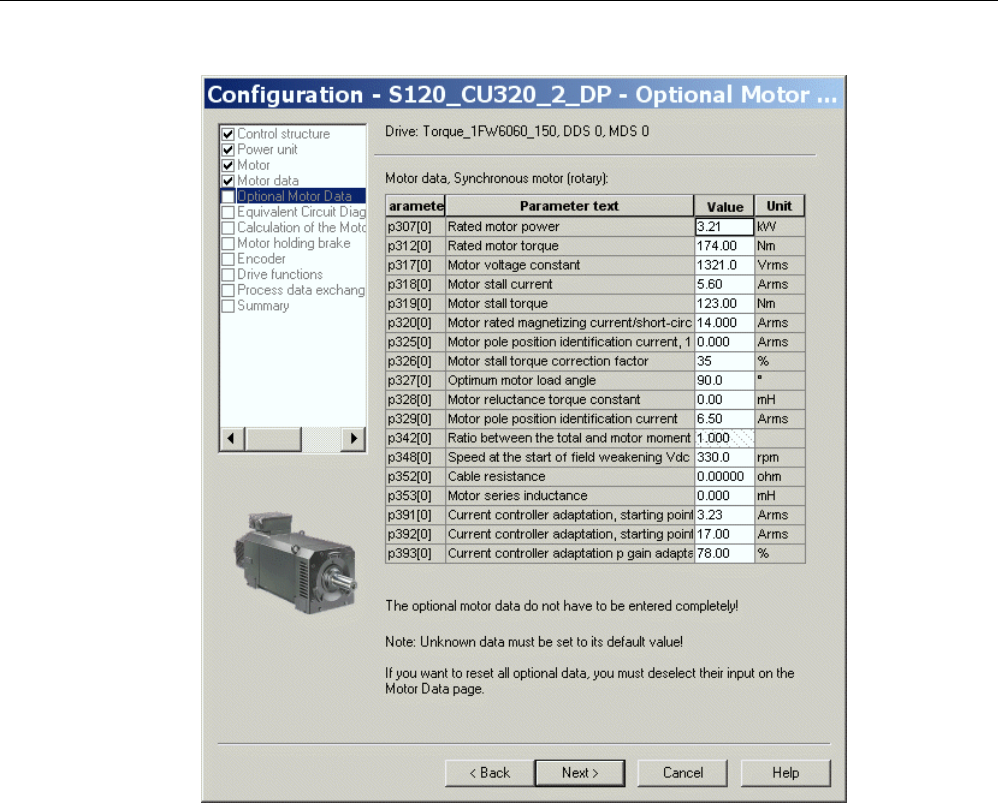Viewport: 998px width, 803px height.
Task: Edit reluctance torque constant value 0.00
Action: coord(724,400)
